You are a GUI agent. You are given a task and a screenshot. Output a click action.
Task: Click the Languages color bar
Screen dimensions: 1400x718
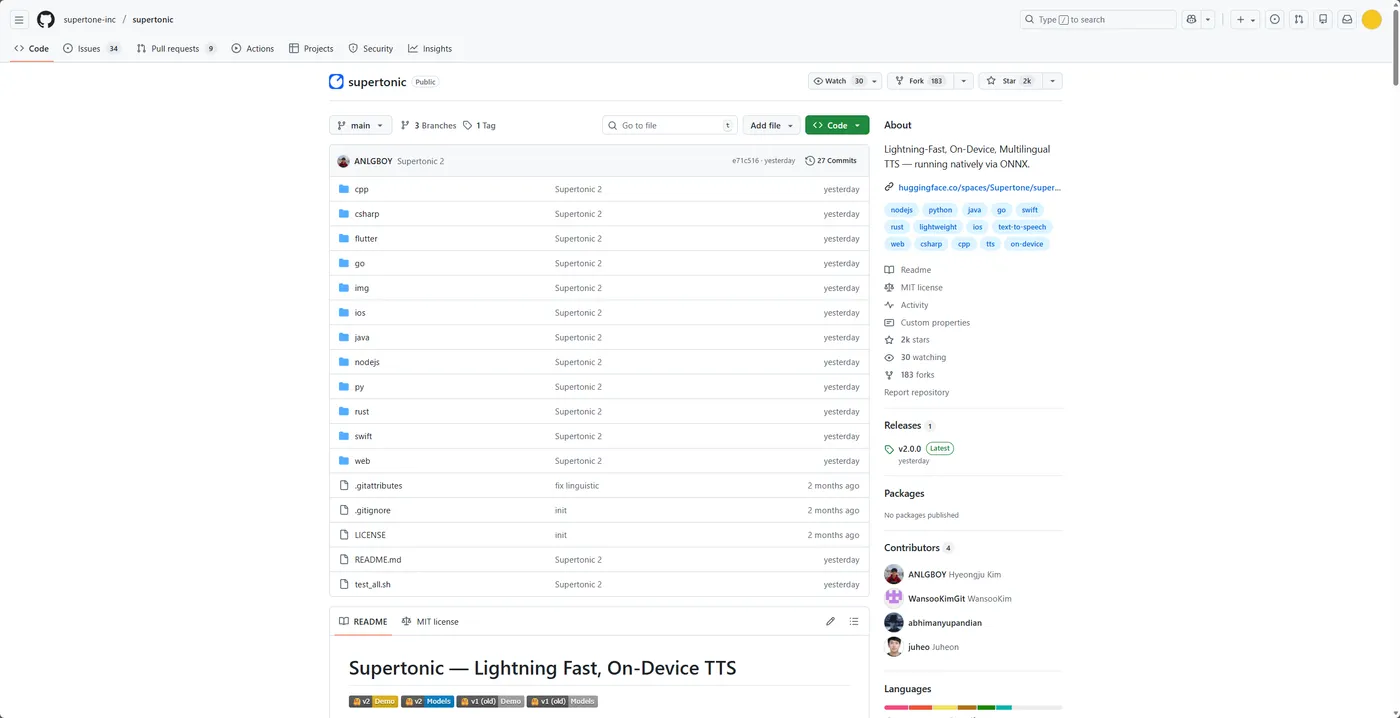point(973,708)
